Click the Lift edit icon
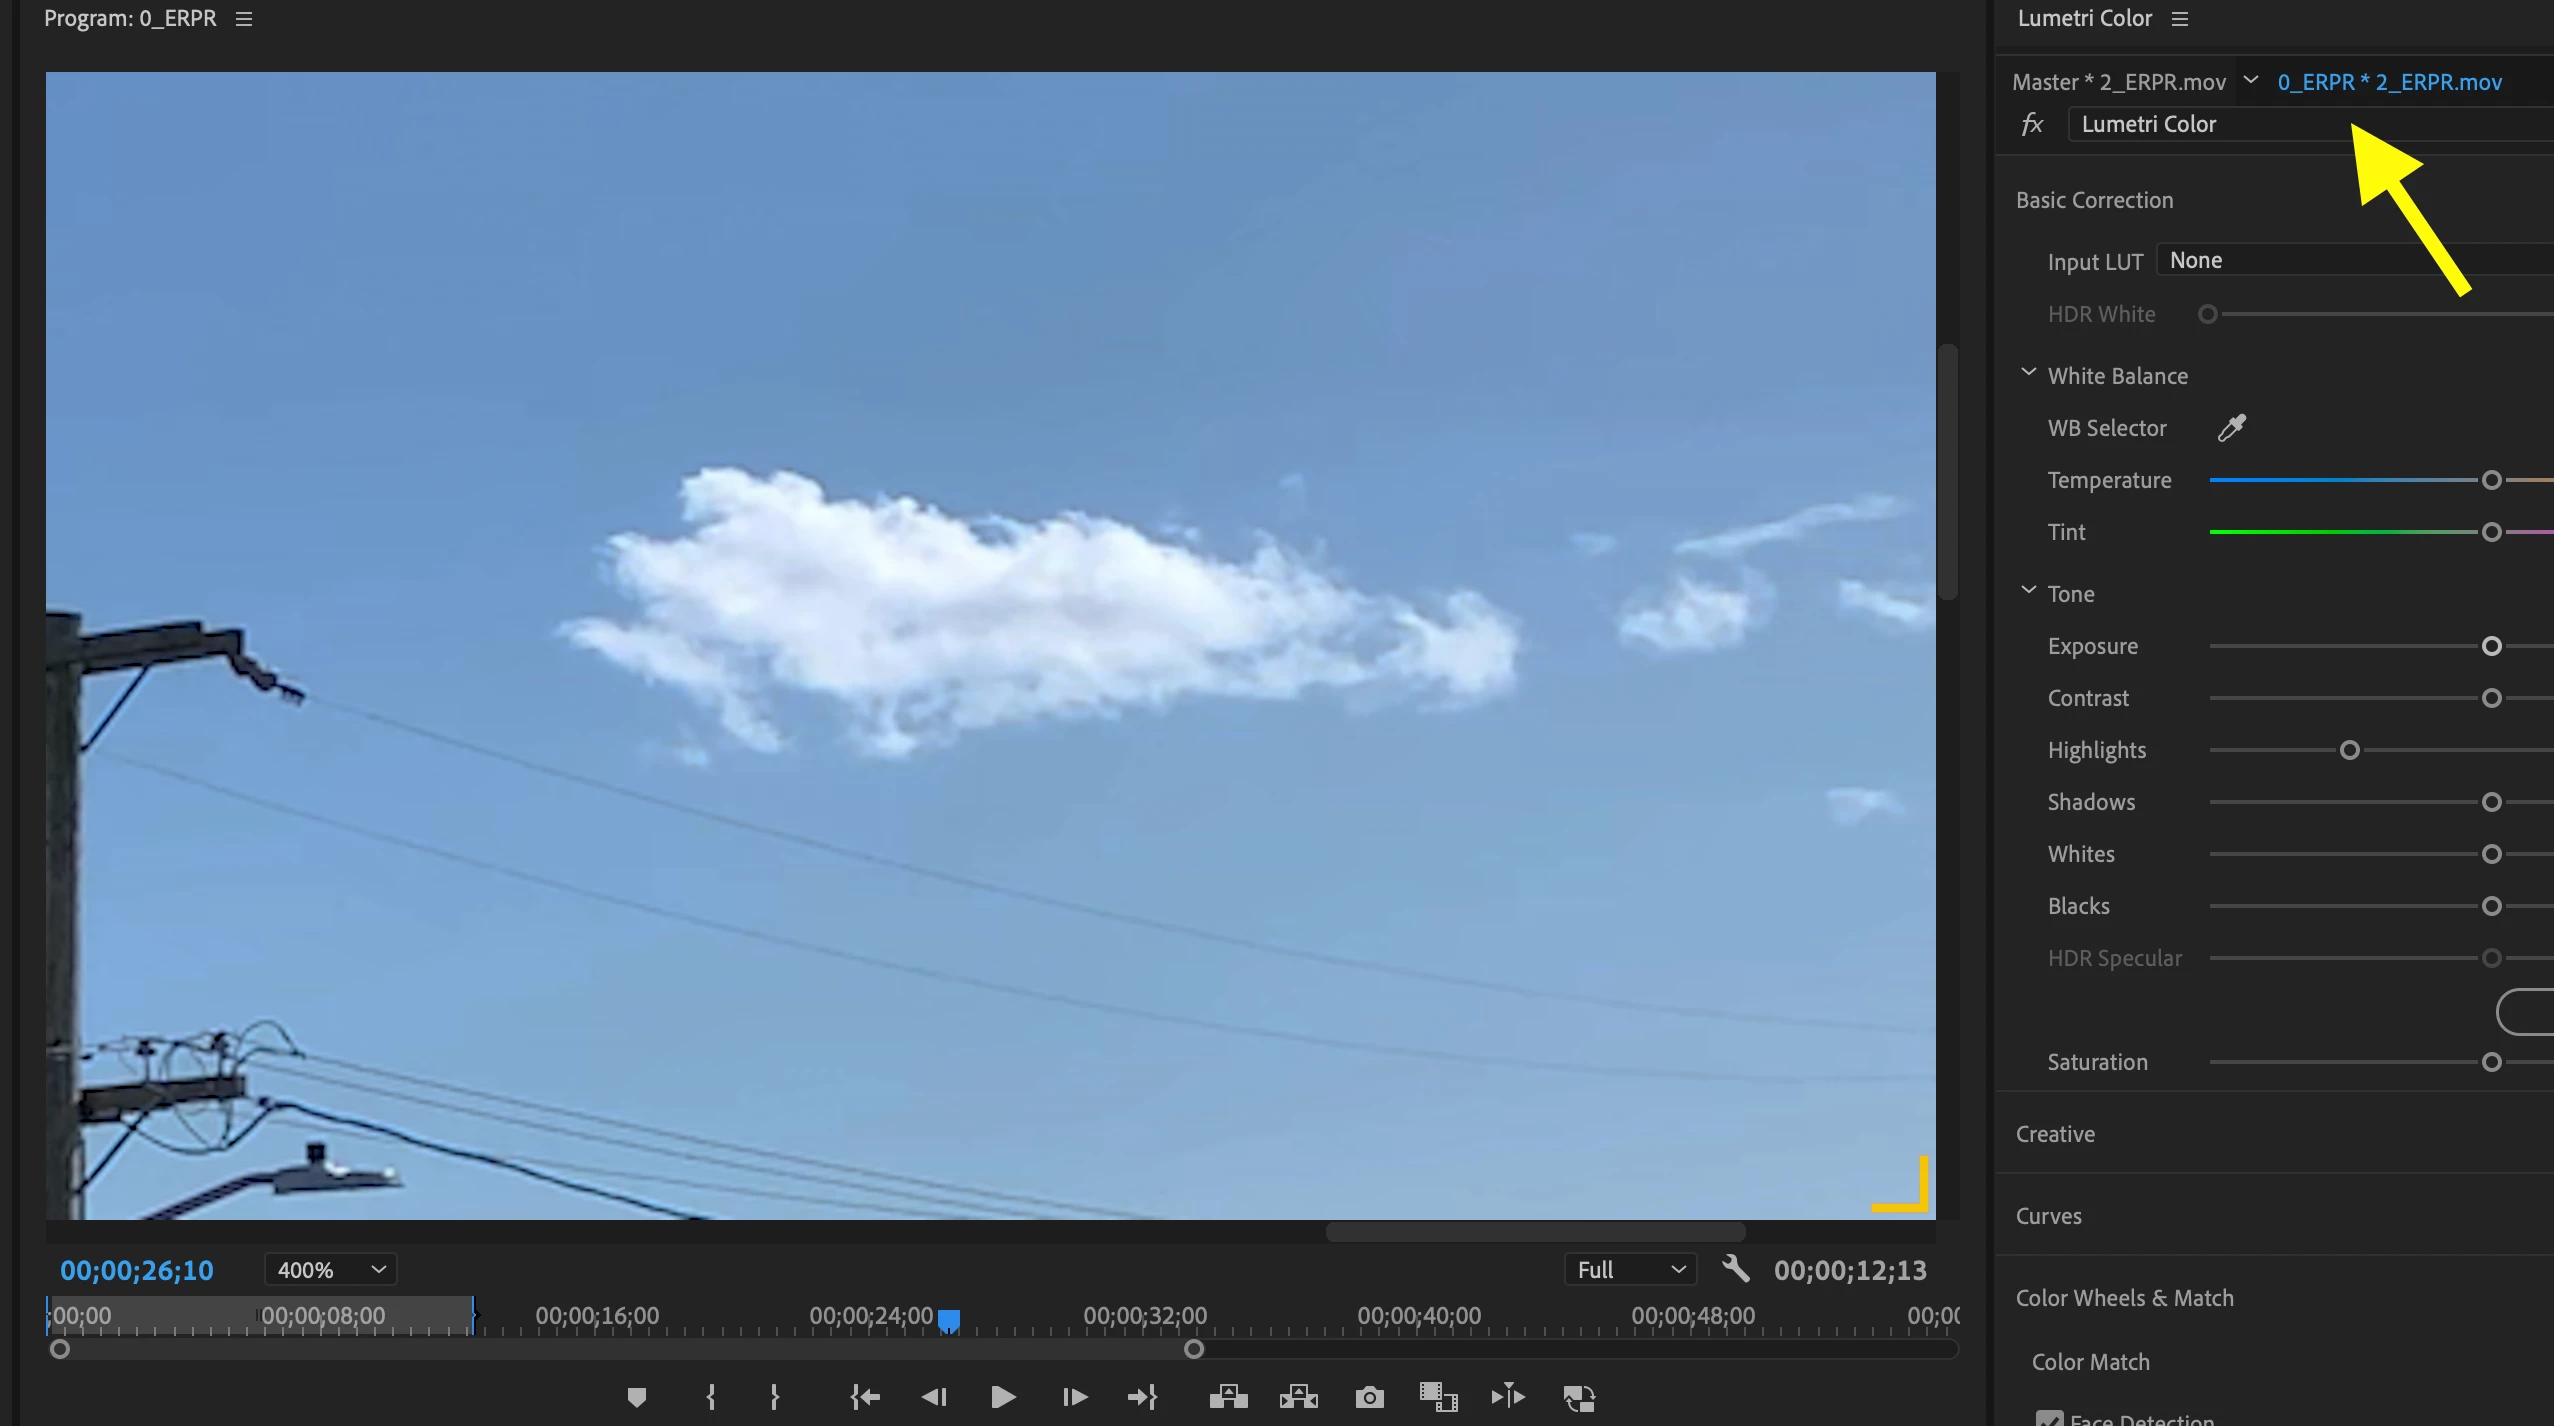2554x1426 pixels. coord(1228,1397)
